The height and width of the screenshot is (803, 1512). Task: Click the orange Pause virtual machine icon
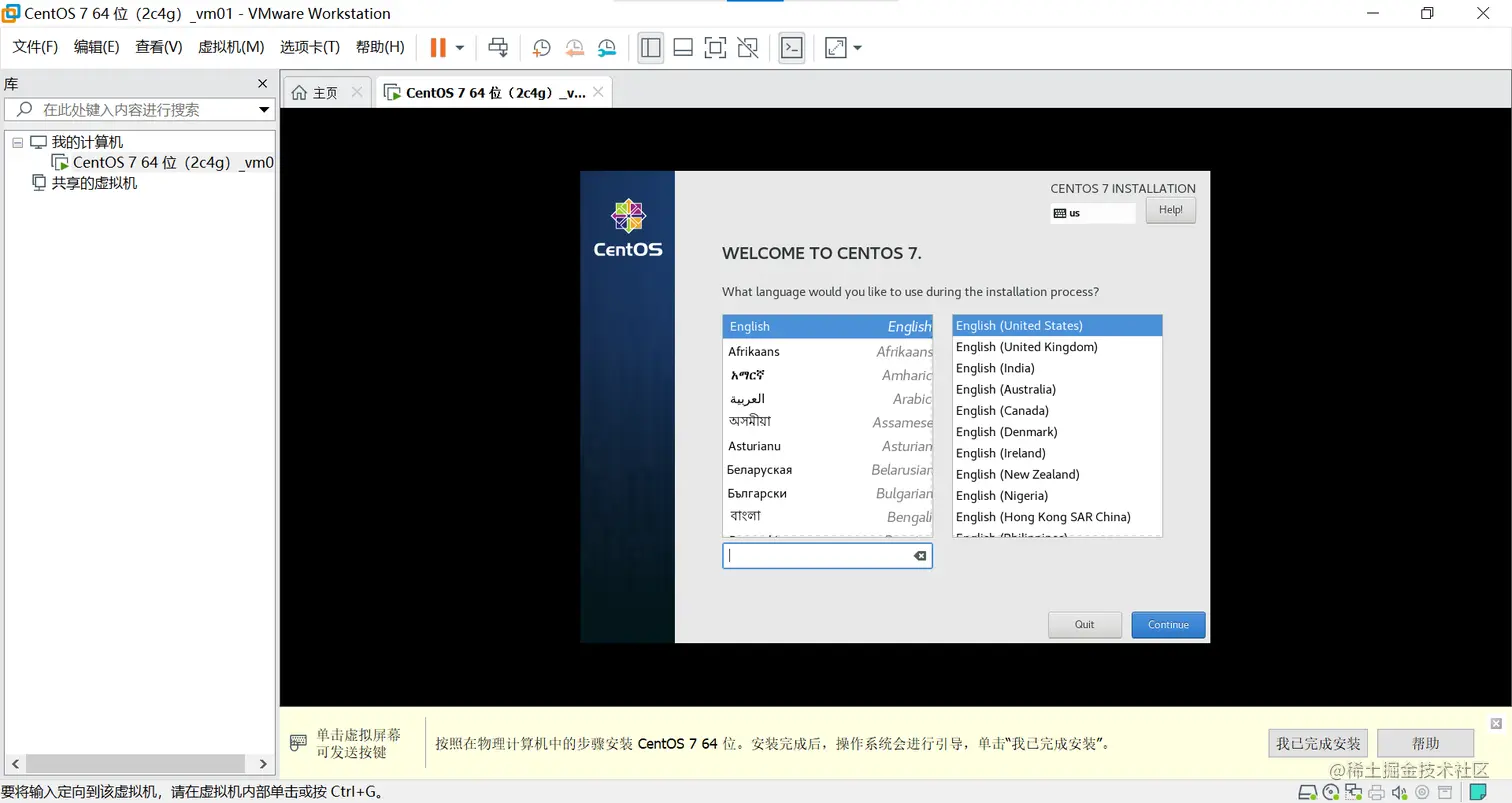coord(438,47)
